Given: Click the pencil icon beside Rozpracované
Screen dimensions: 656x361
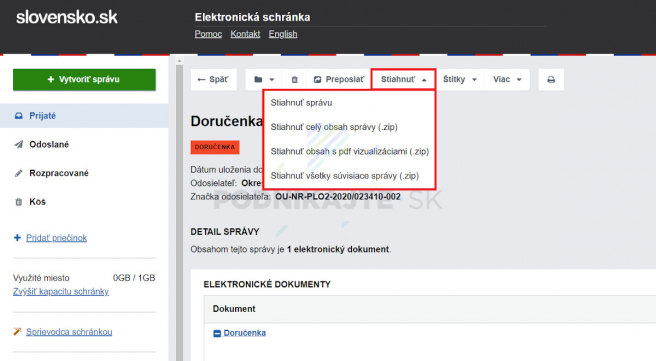Looking at the screenshot, I should [x=18, y=173].
